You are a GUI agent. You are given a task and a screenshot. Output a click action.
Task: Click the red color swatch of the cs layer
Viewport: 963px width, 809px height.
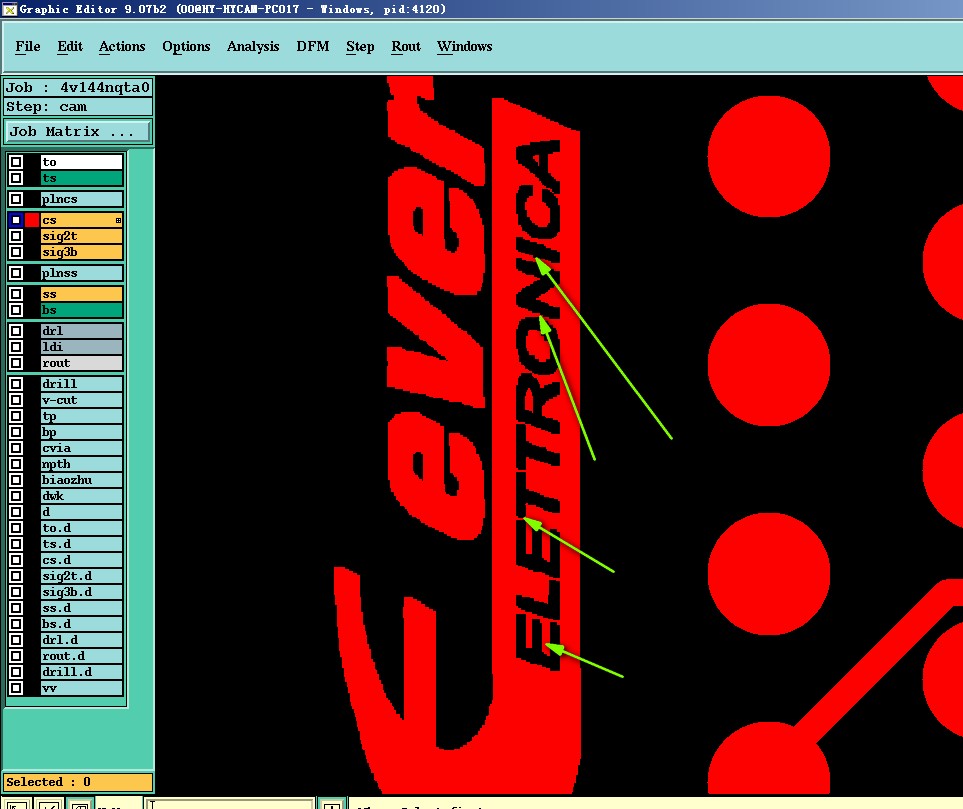tap(32, 220)
